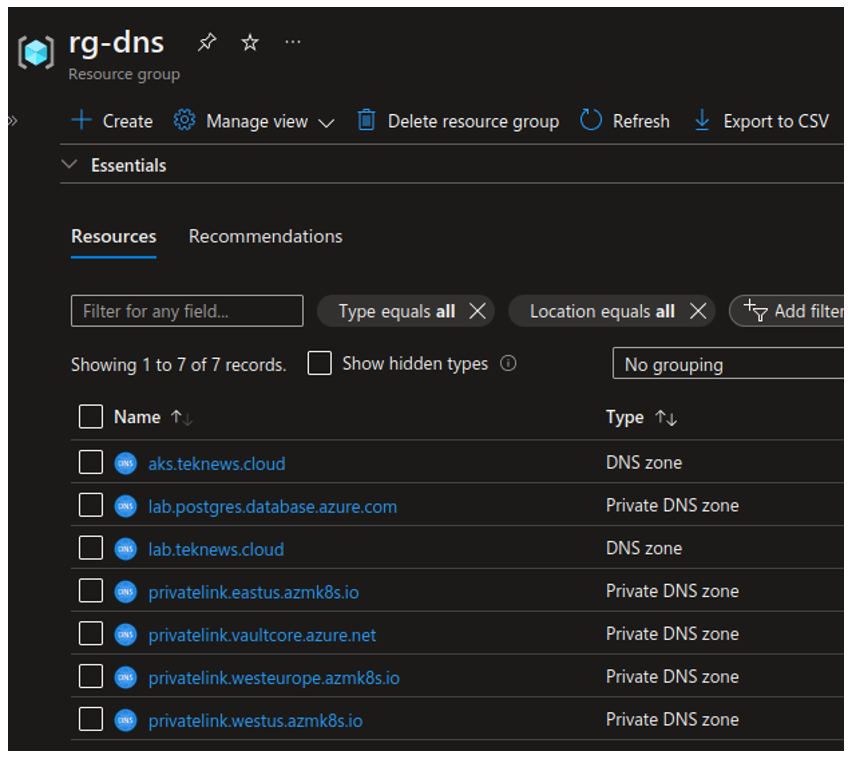Open the privatelink.vaultcore.azure.net zone
Image resolution: width=850 pixels, height=762 pixels.
click(262, 635)
